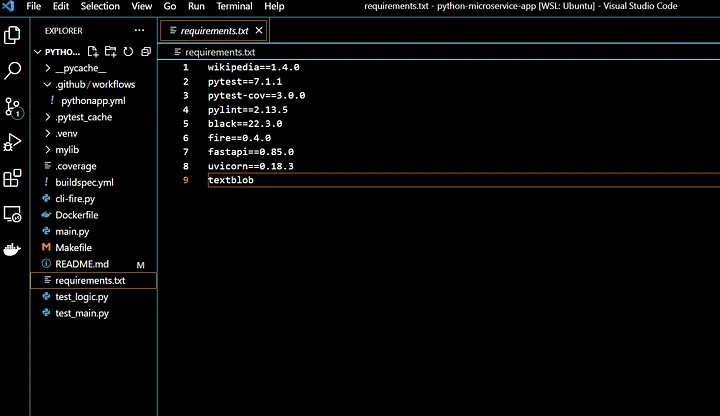Open the Run and Debug view
Viewport: 720px width, 416px height.
(x=12, y=142)
